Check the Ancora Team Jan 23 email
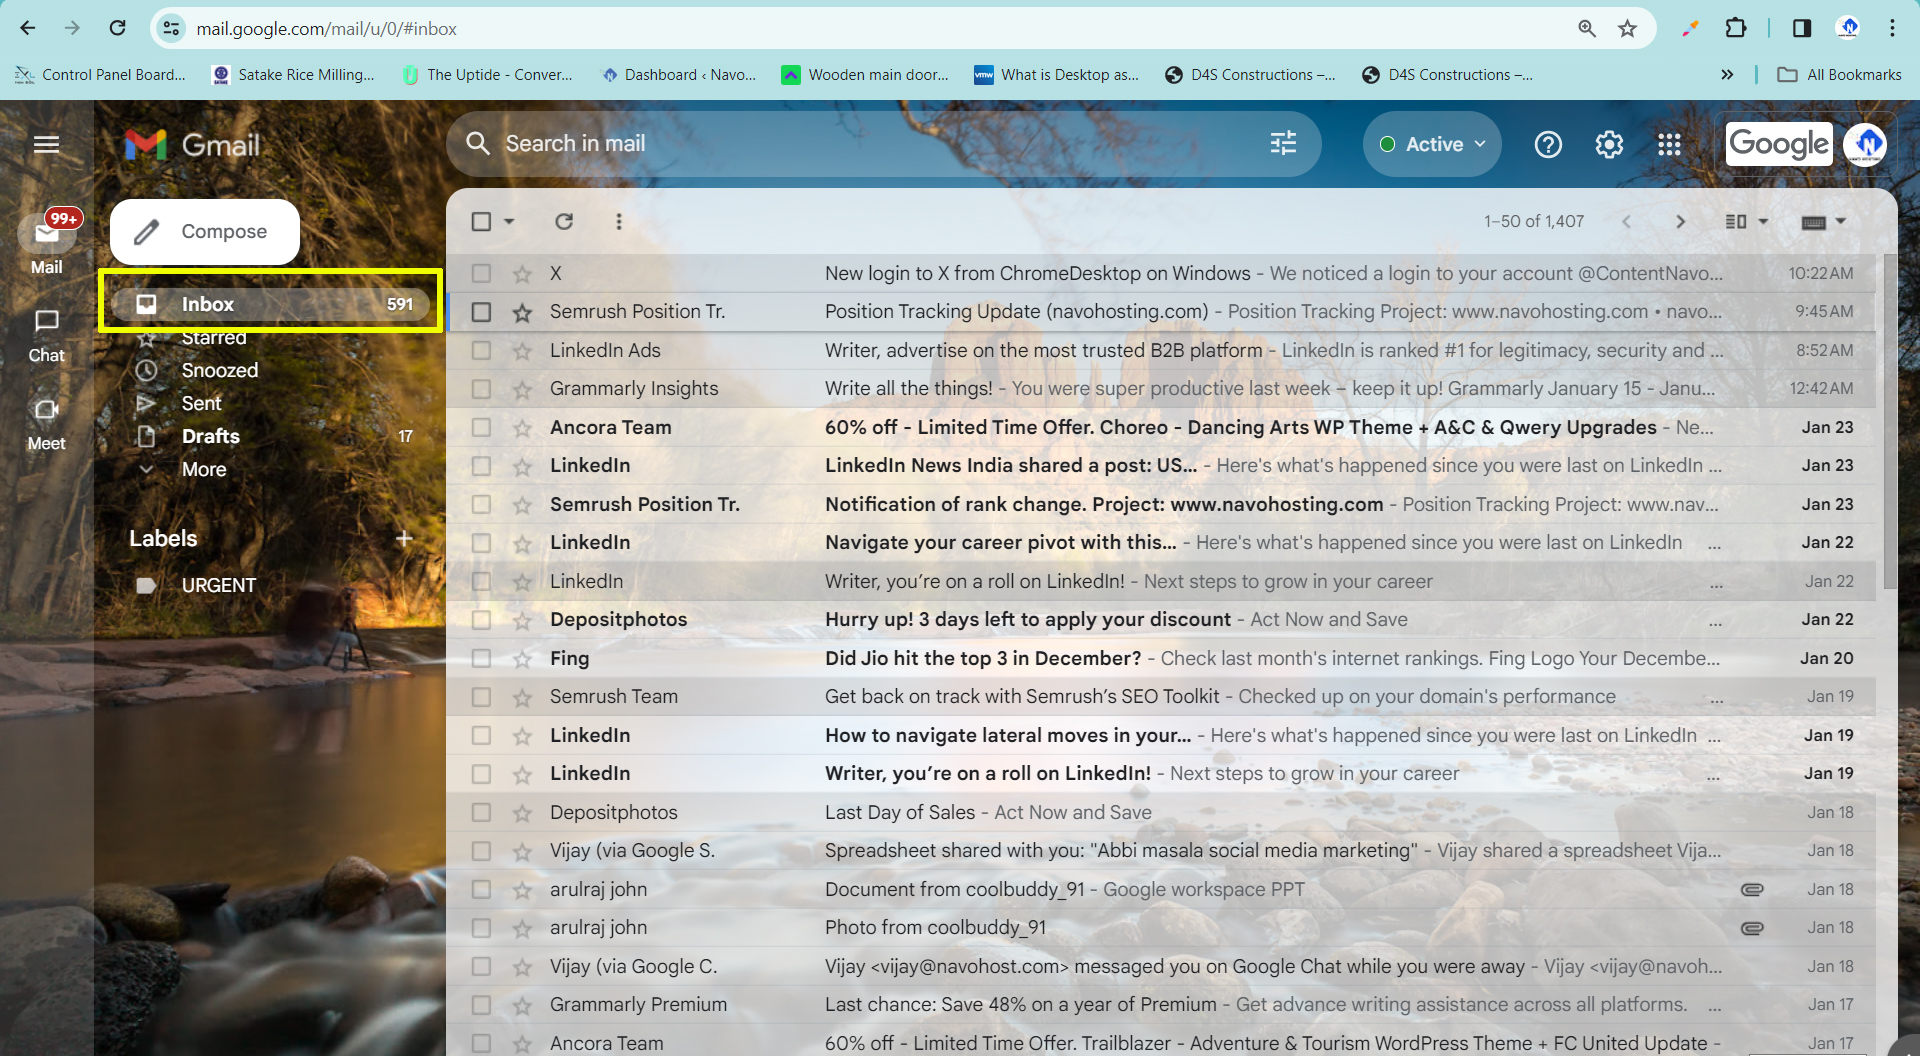Screen dimensions: 1920x1056 pos(481,427)
